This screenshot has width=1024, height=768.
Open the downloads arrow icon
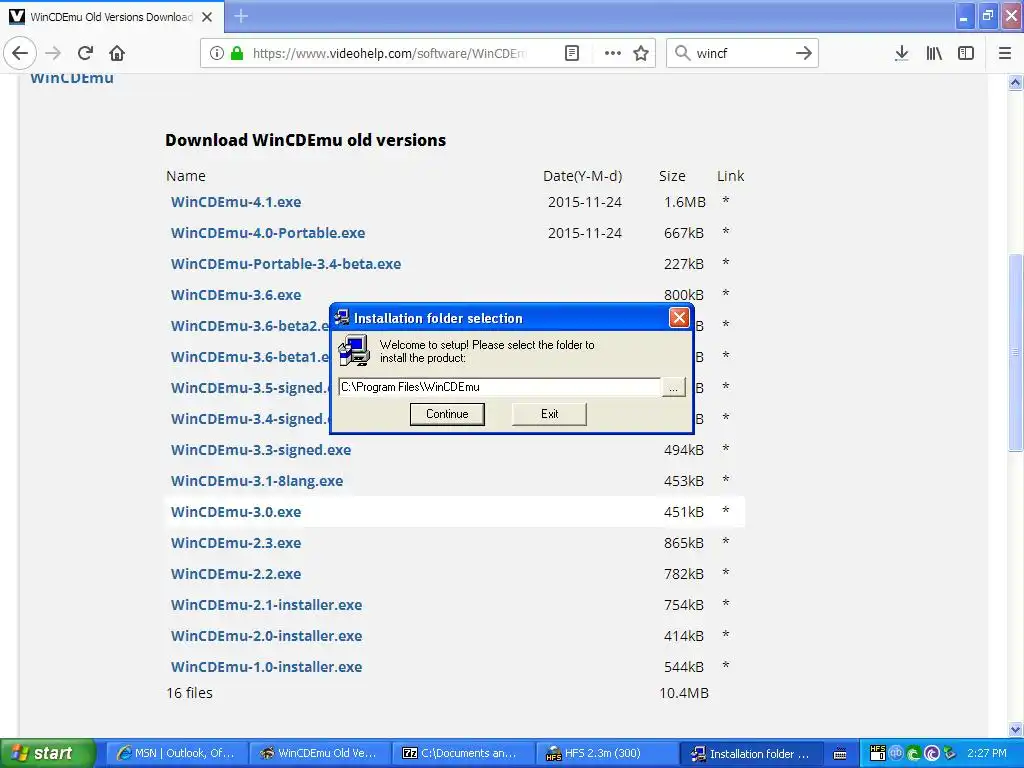click(902, 53)
